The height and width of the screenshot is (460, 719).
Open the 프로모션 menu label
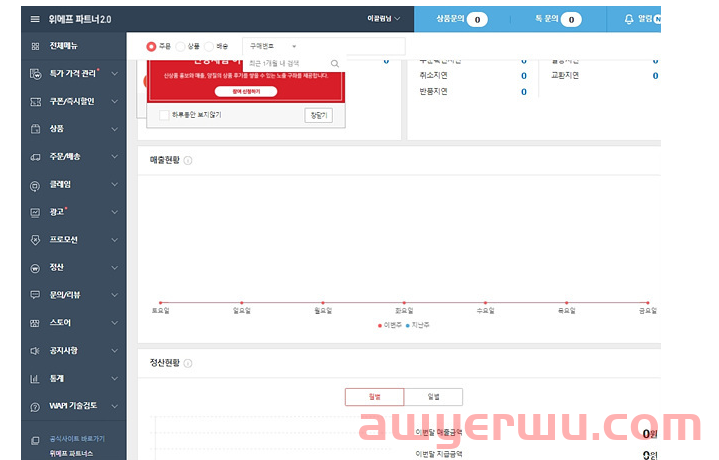[x=64, y=239]
